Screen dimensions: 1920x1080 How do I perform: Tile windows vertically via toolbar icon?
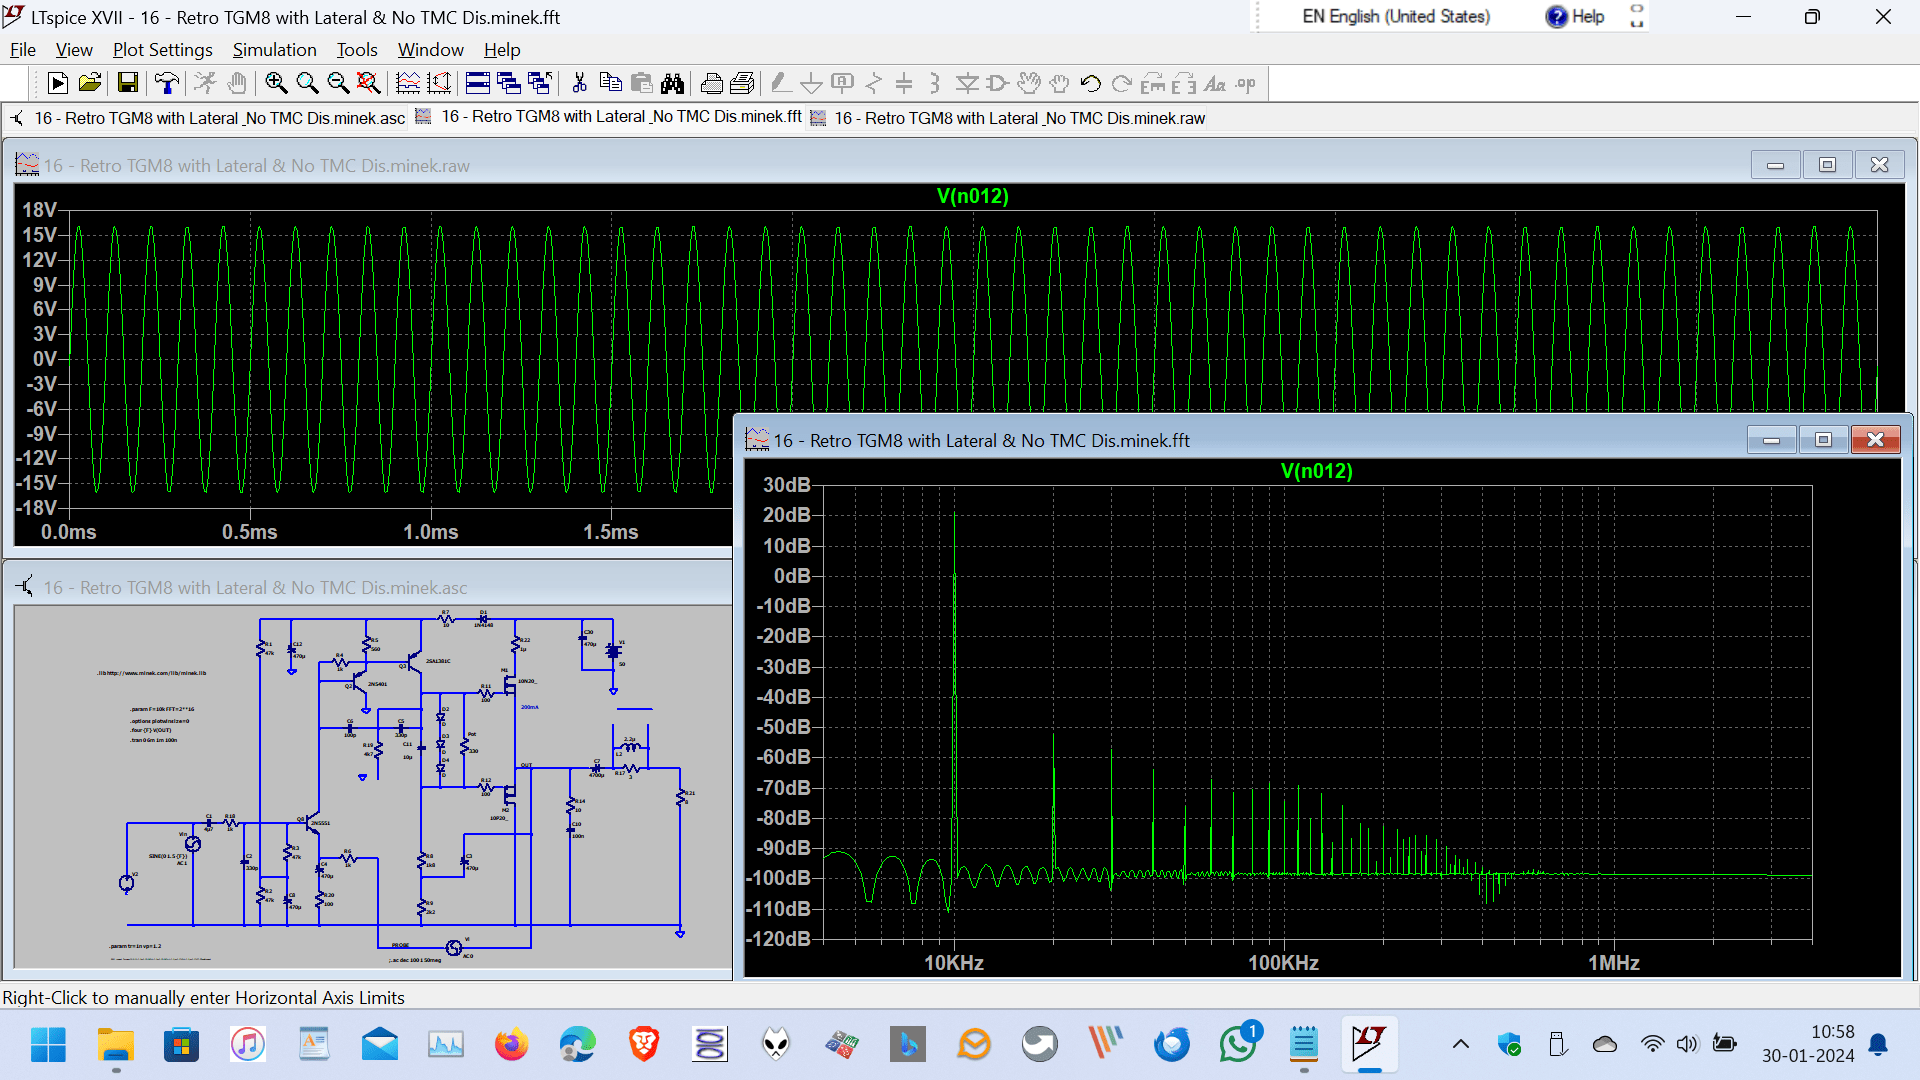(540, 84)
